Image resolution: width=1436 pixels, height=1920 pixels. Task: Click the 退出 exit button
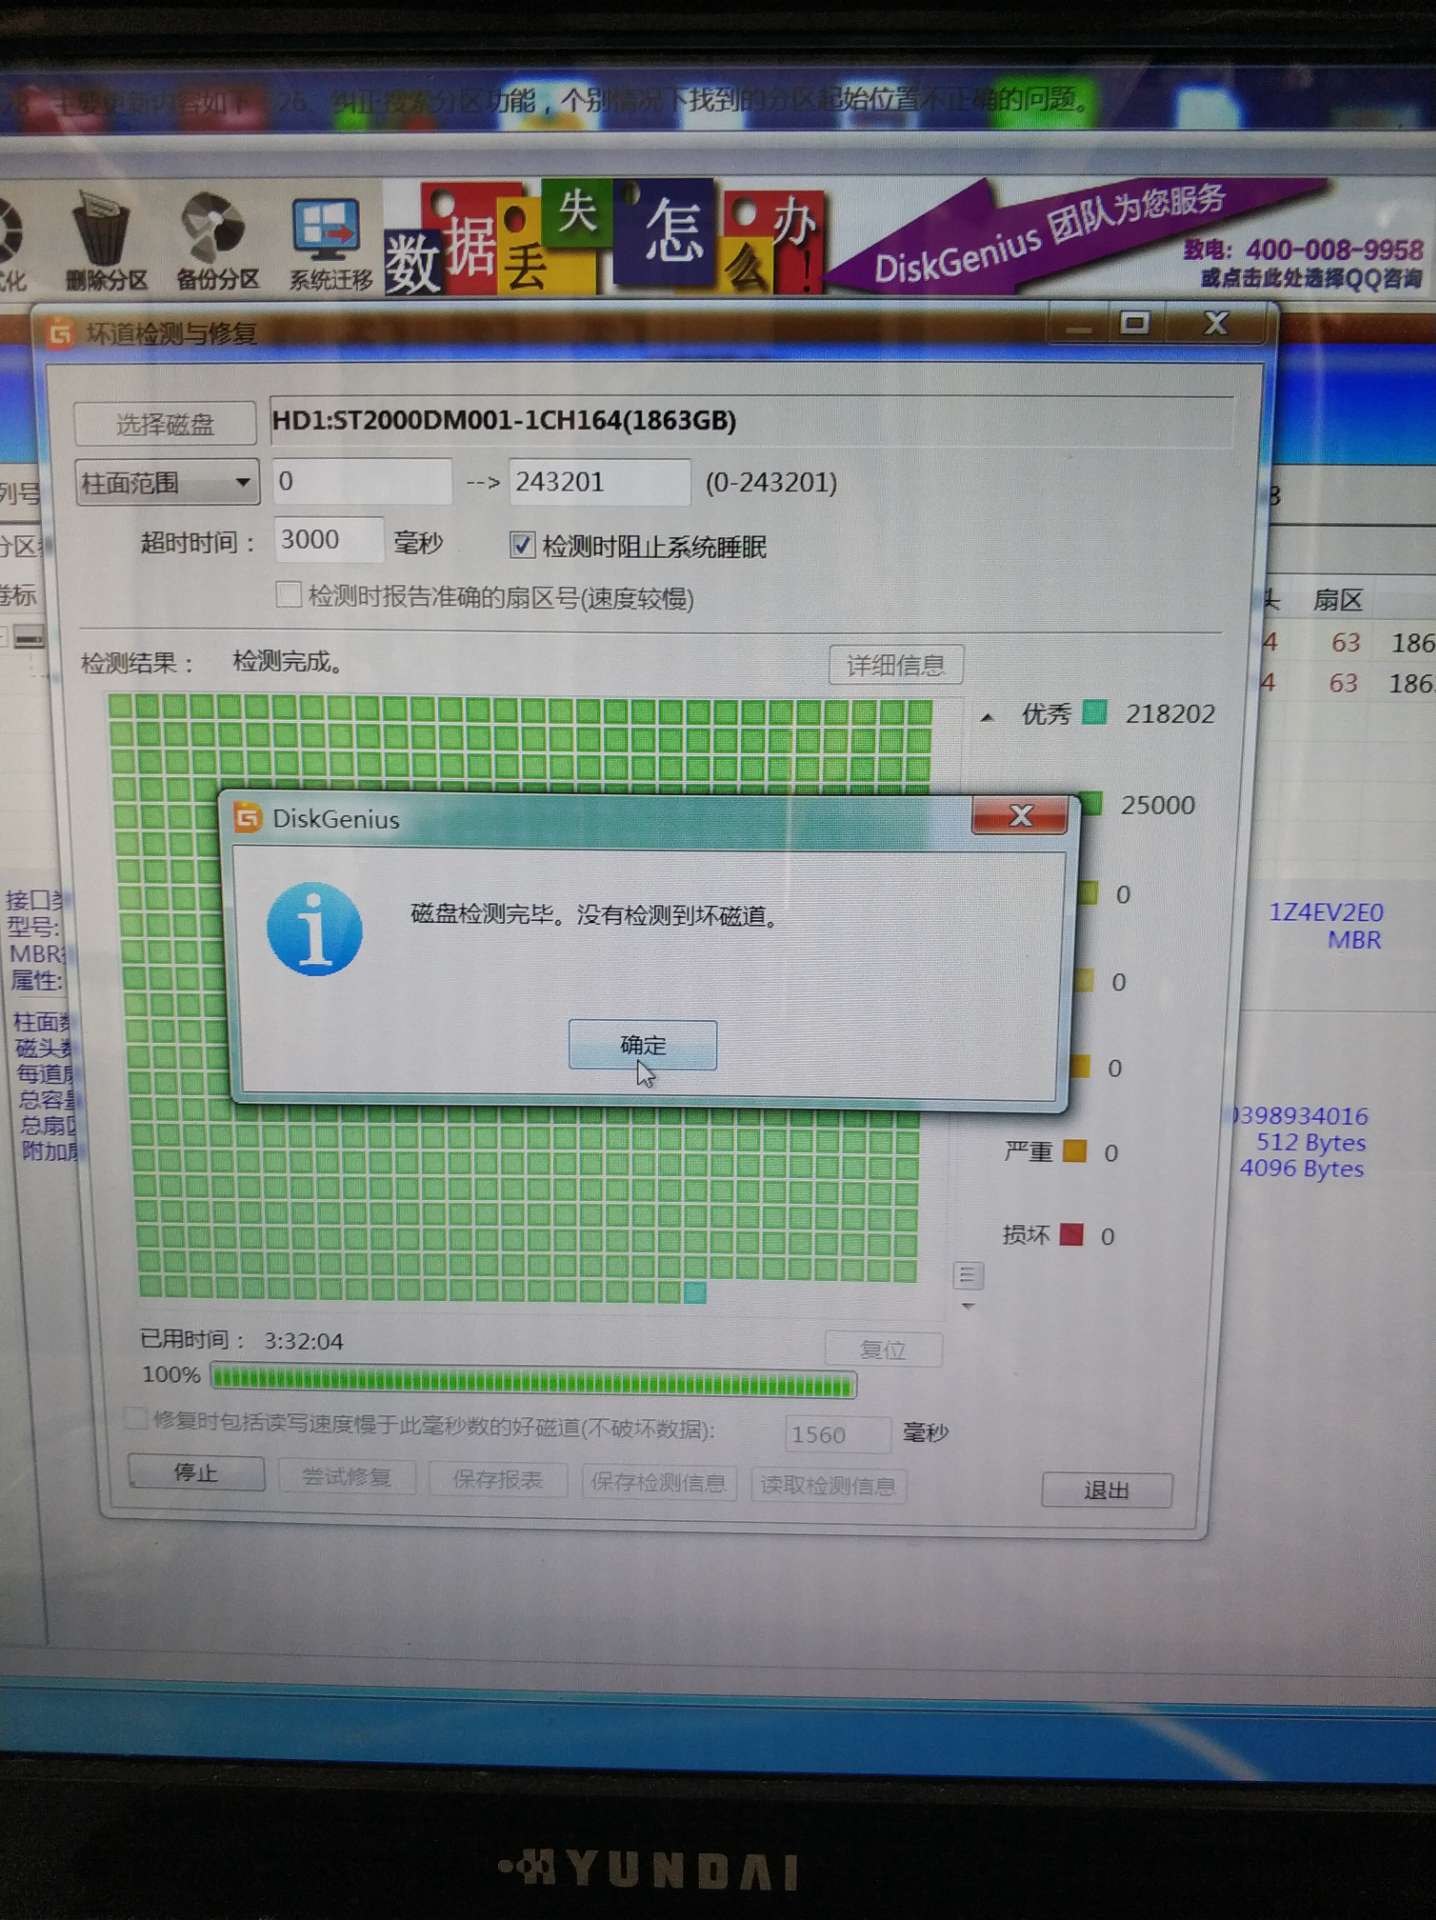point(1106,1490)
